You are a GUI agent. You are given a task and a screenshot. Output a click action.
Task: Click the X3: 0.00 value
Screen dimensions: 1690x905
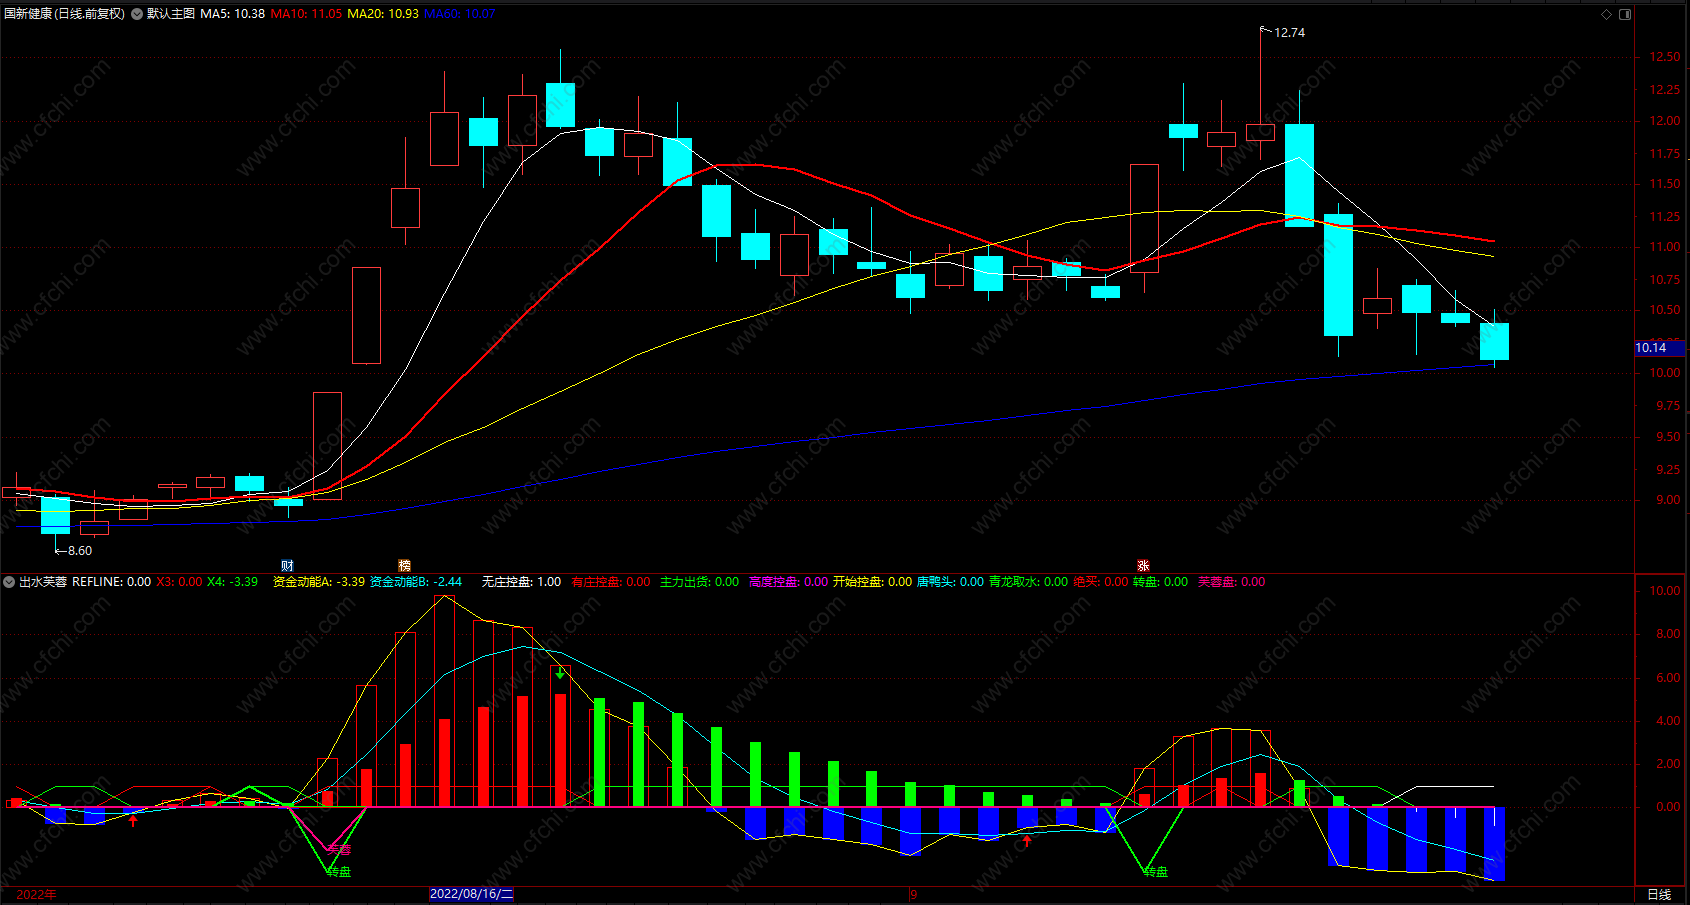[179, 582]
